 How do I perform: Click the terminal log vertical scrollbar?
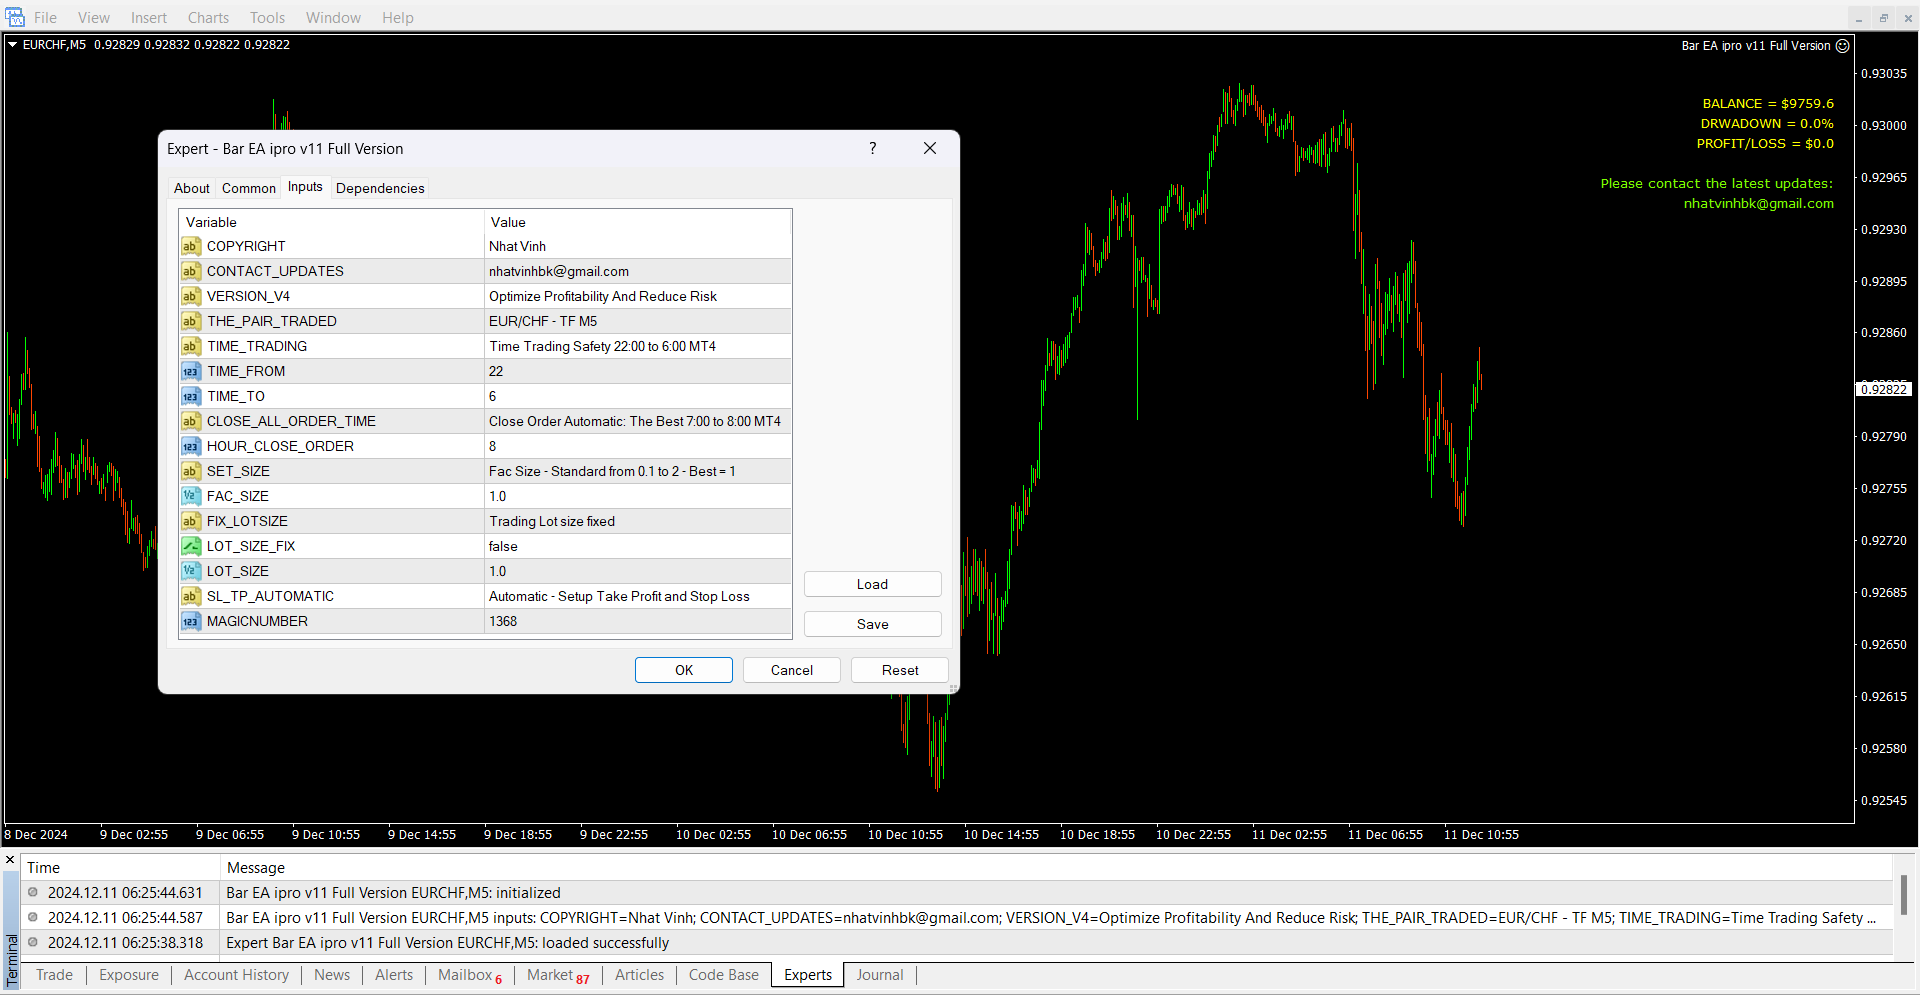pos(1903,895)
